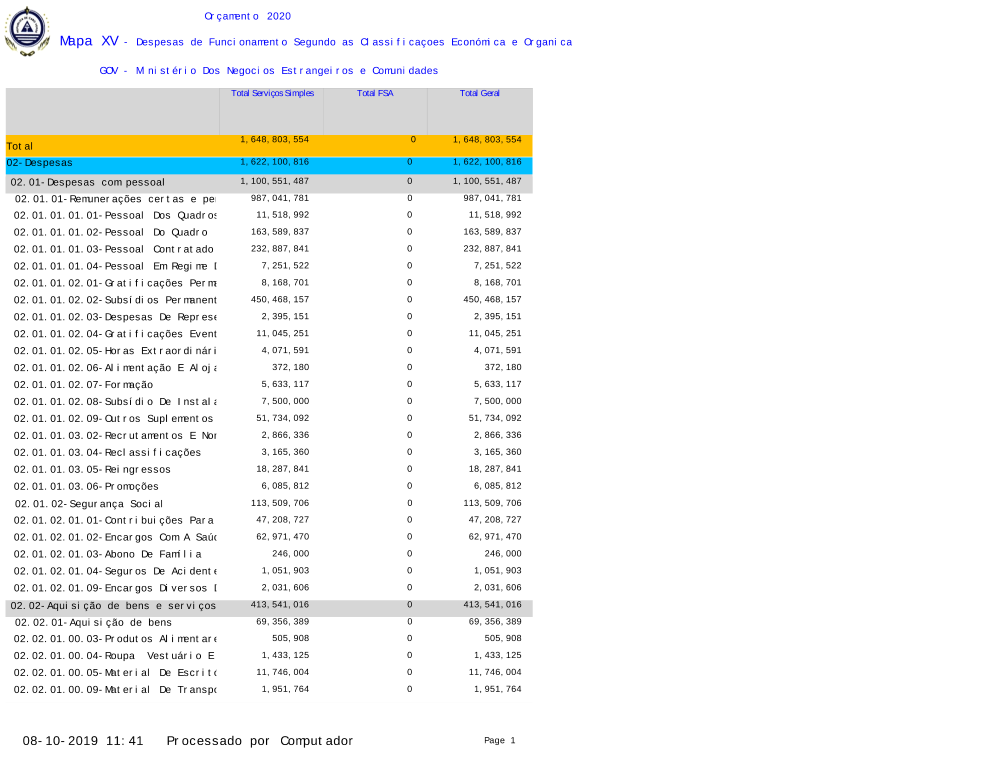Click the orange Total row label
1000x773 pixels.
pos(20,146)
